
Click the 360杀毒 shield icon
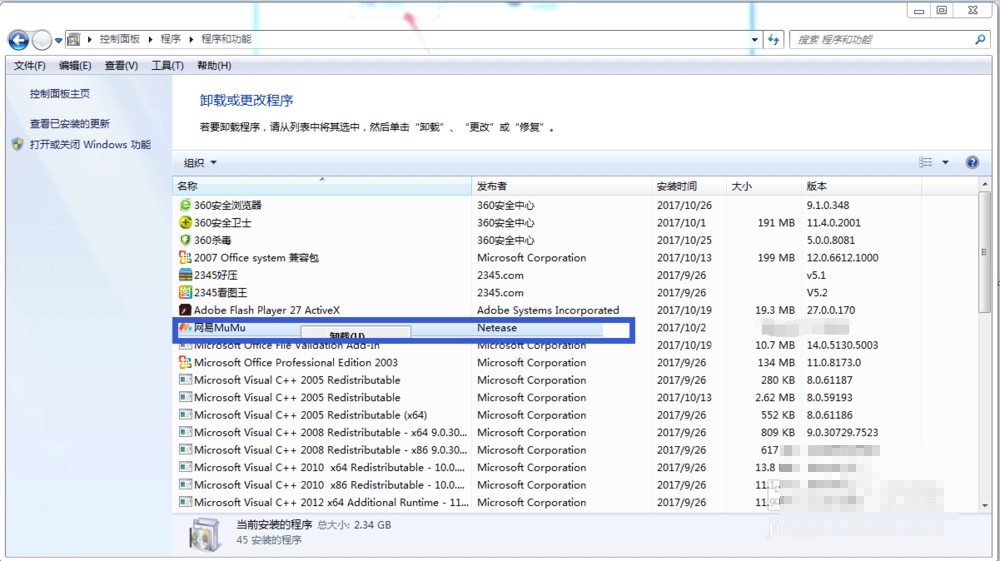185,240
